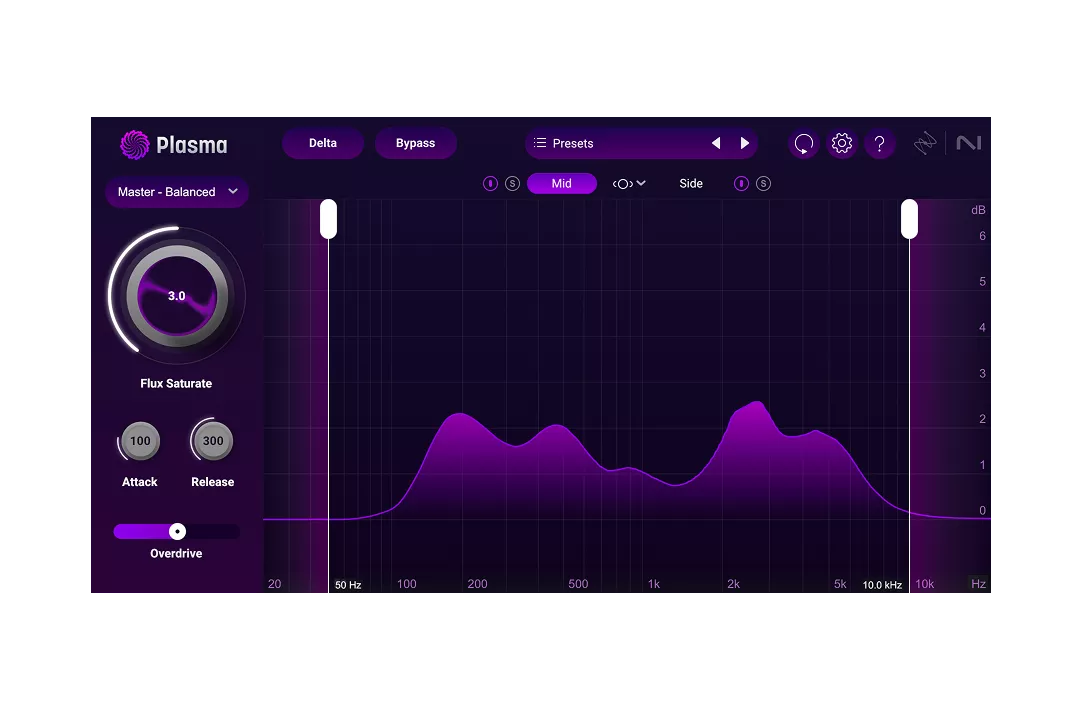Screen dimensions: 1080x710
Task: Expand the stereo channel mode dropdown
Action: pyautogui.click(x=629, y=184)
